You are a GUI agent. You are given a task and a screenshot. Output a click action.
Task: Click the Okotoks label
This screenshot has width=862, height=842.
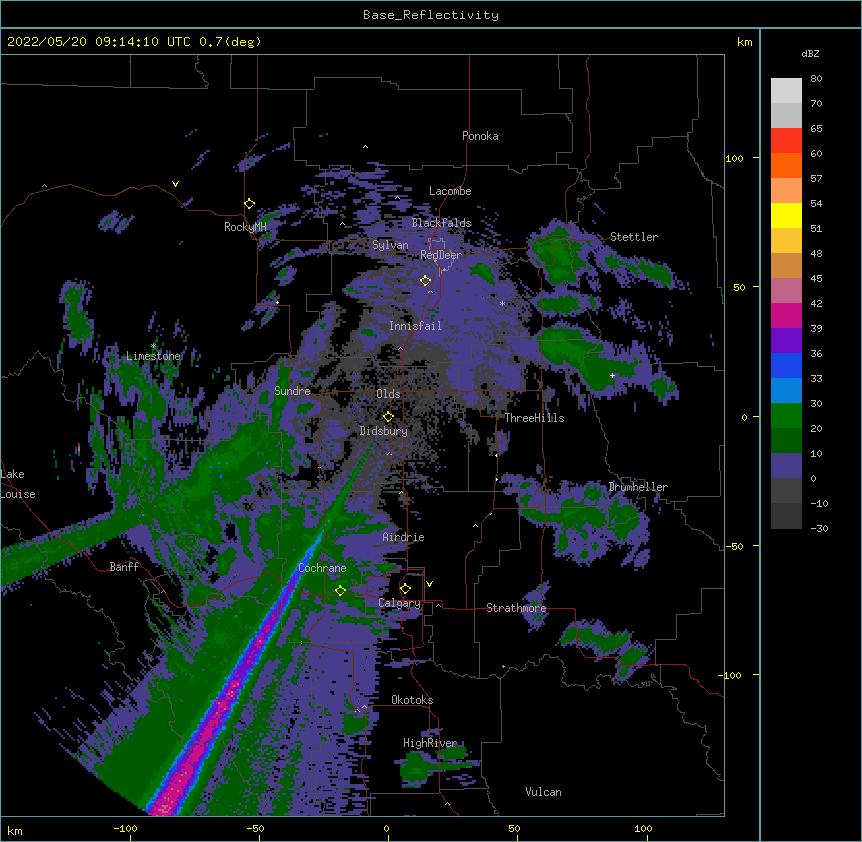(412, 700)
